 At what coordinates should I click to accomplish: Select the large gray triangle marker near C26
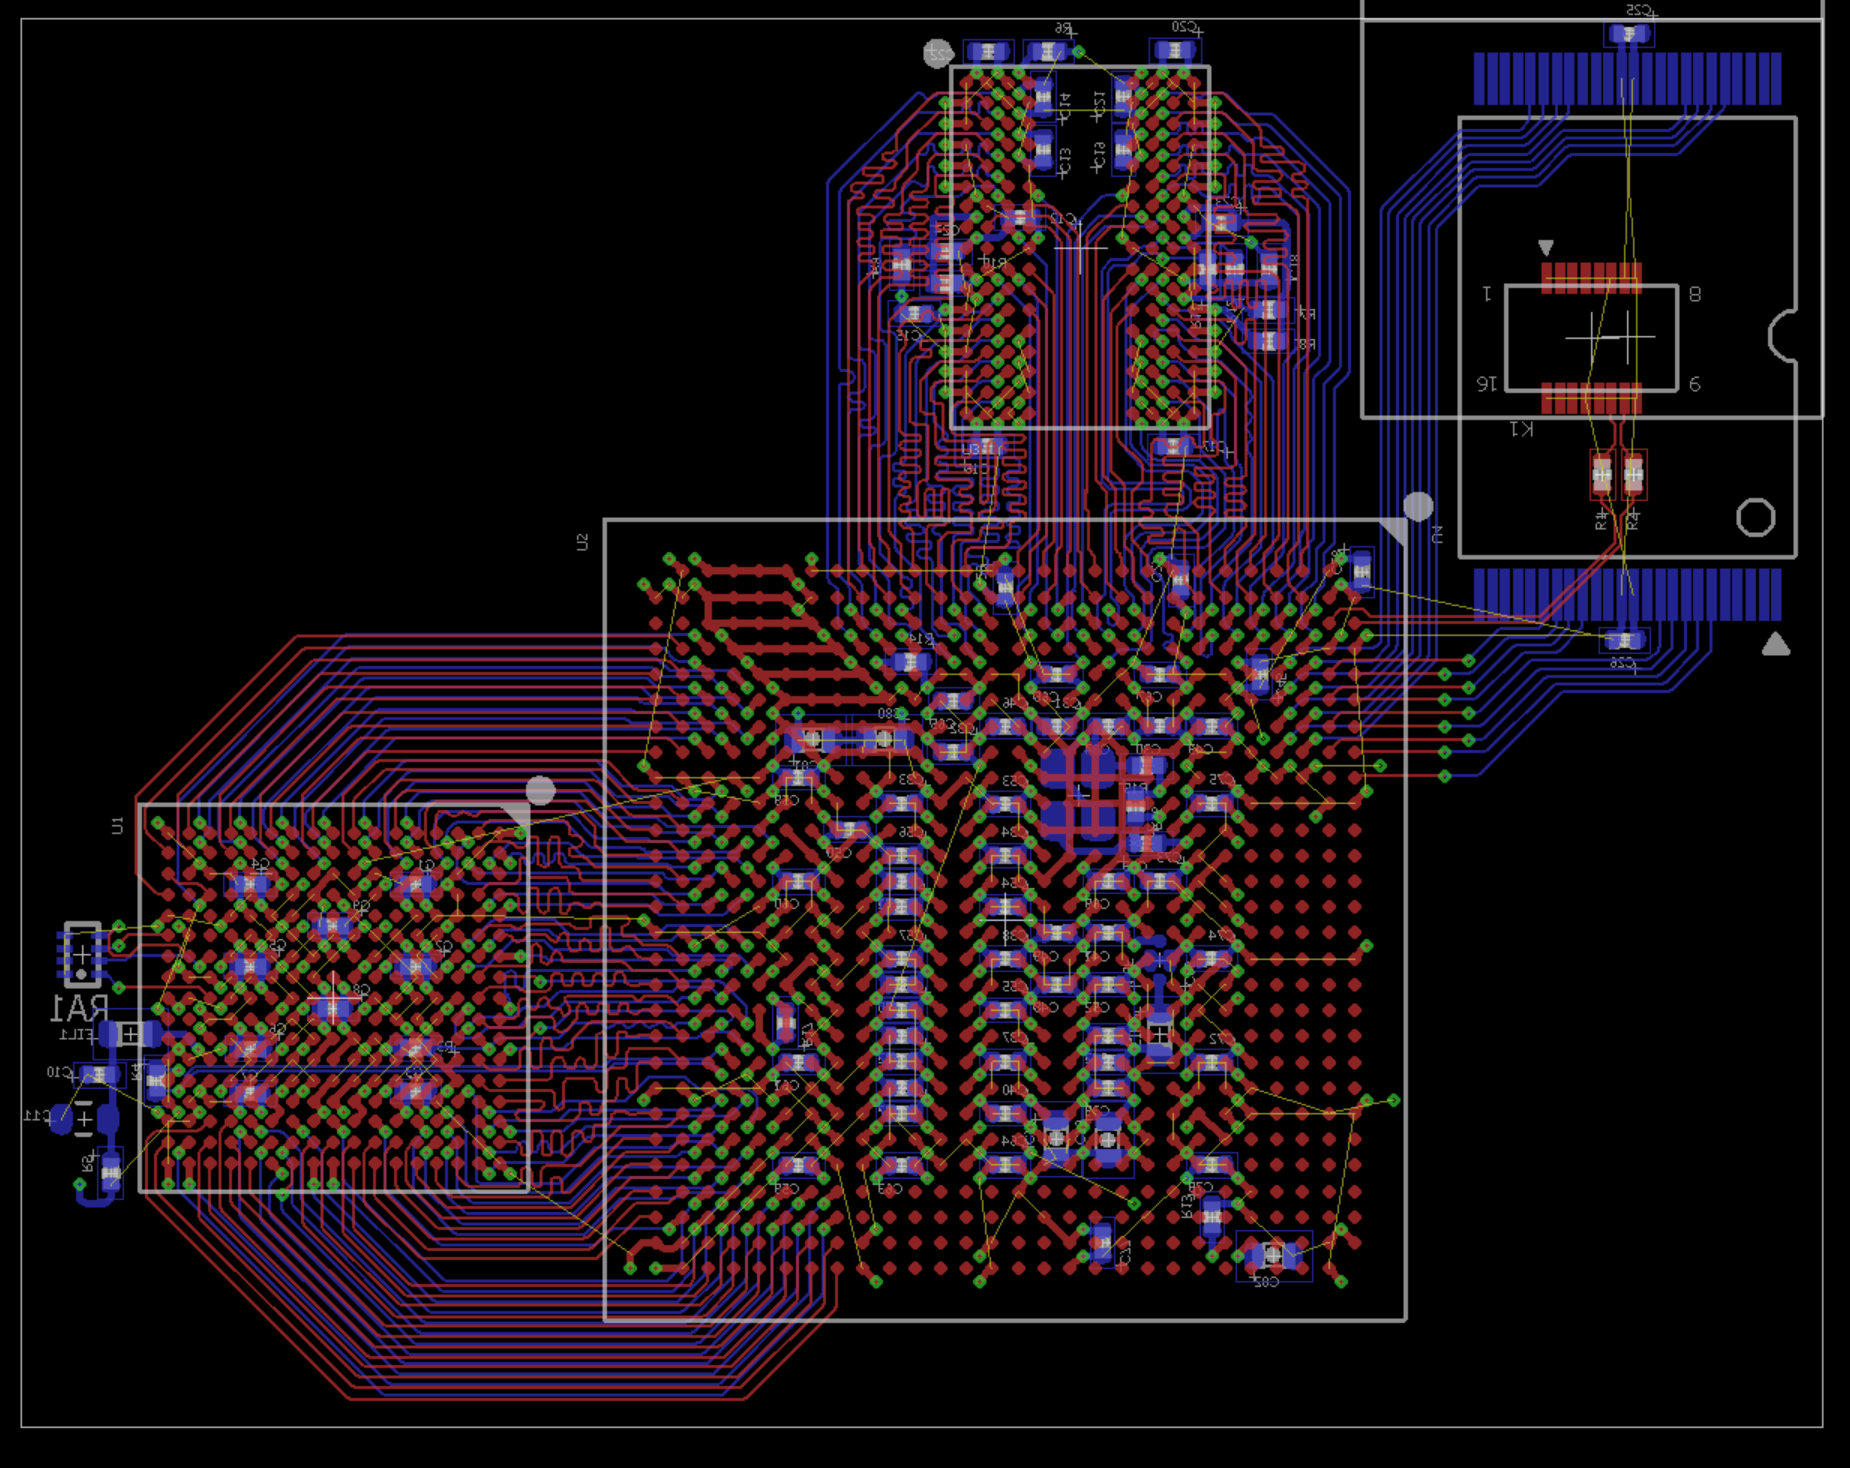point(1776,644)
